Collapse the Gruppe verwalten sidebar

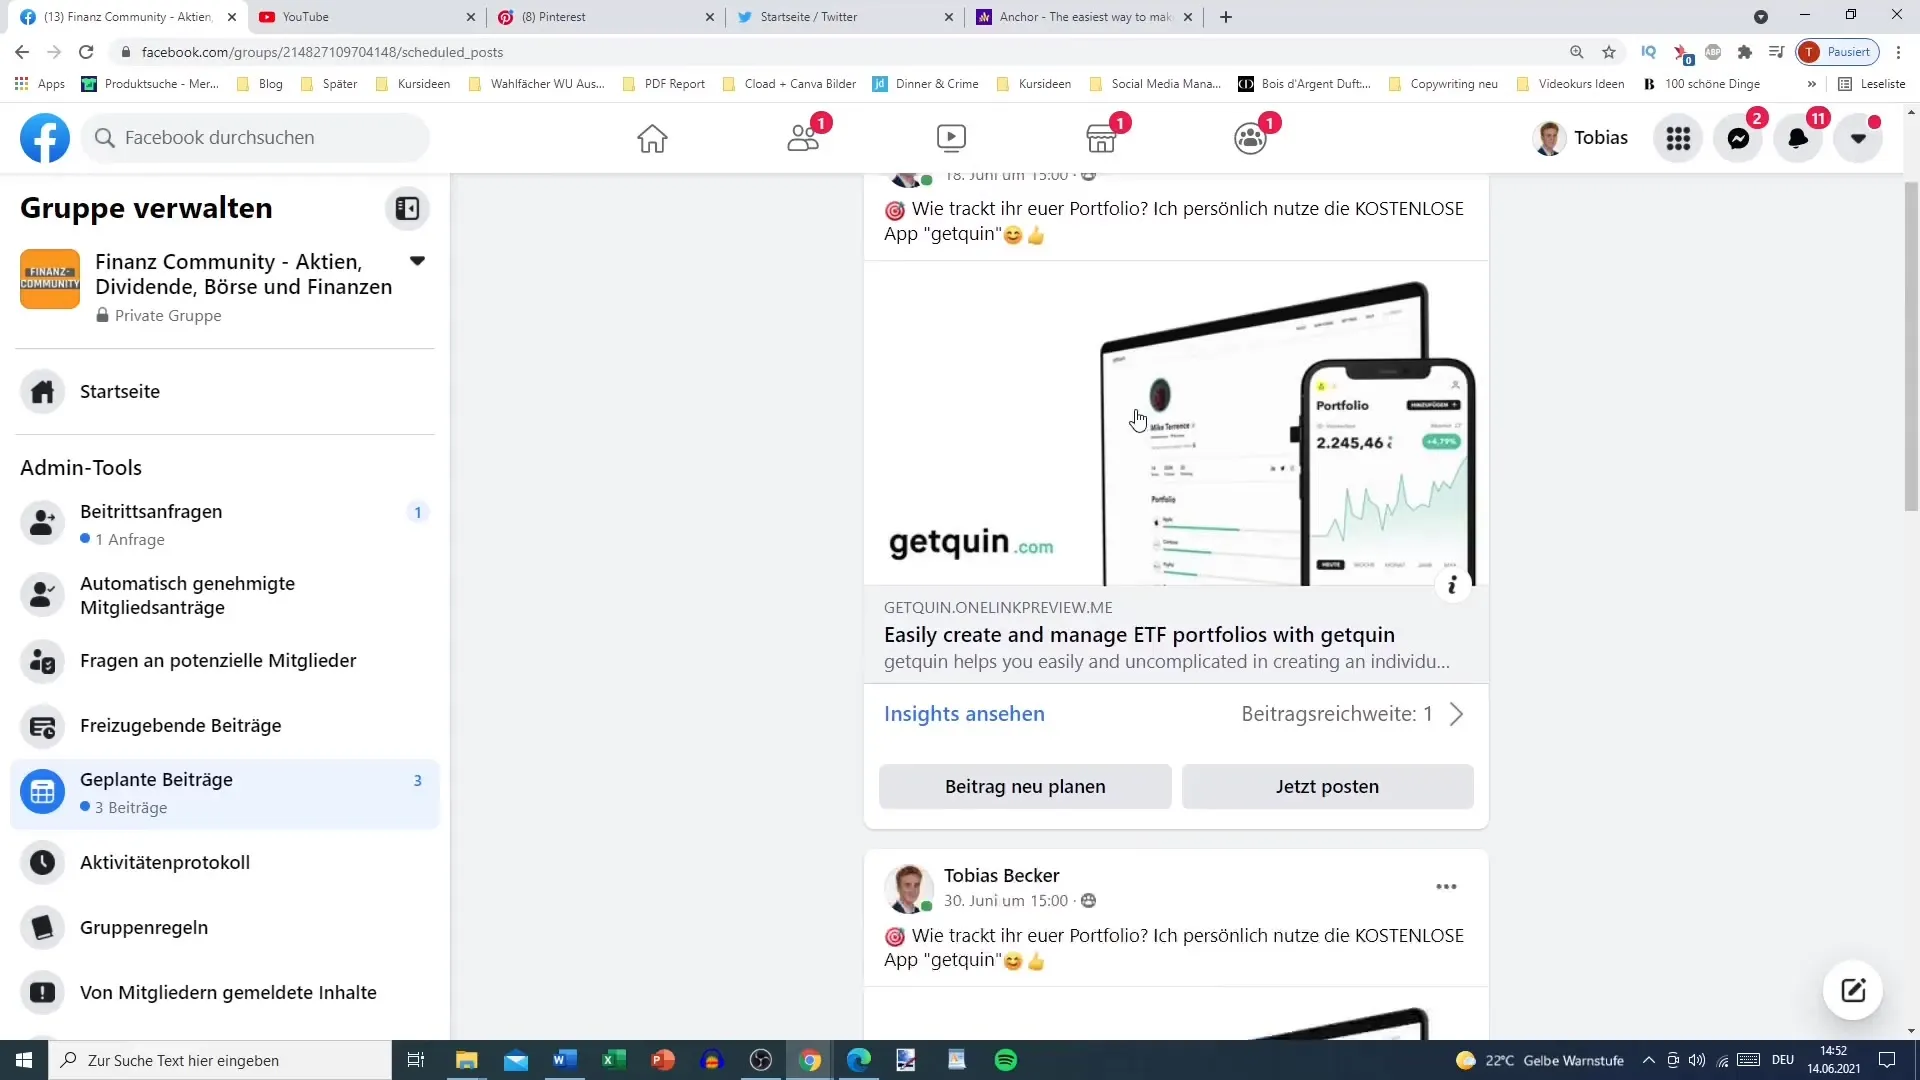click(407, 208)
